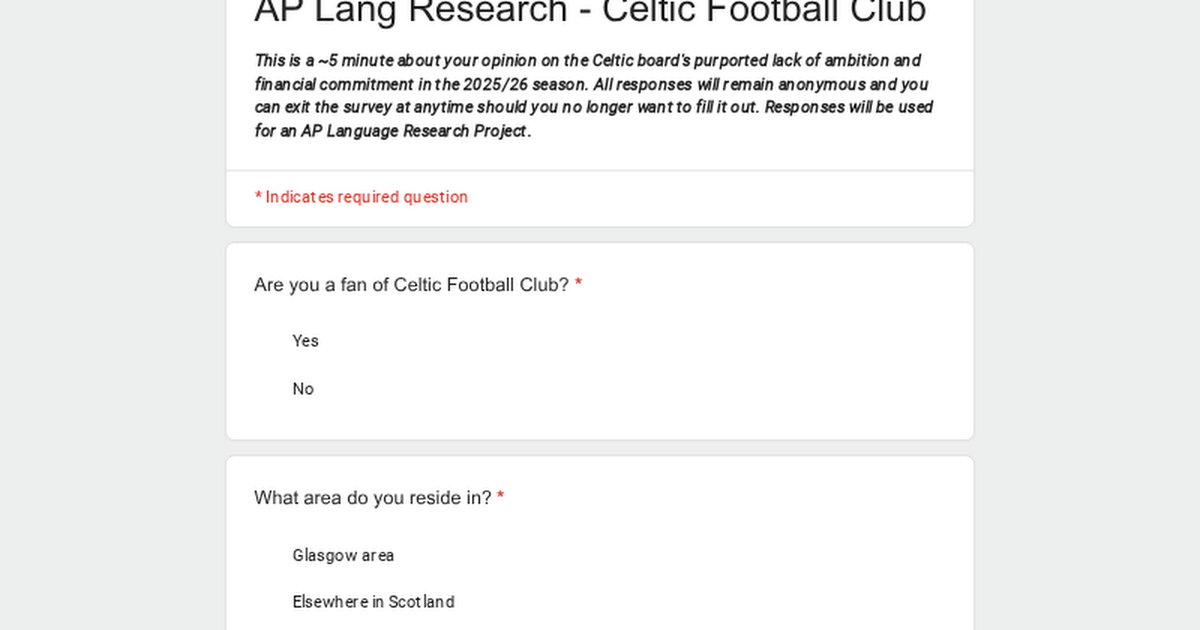Pick the Elsewhere in Scotland option
1200x630 pixels.
point(373,602)
